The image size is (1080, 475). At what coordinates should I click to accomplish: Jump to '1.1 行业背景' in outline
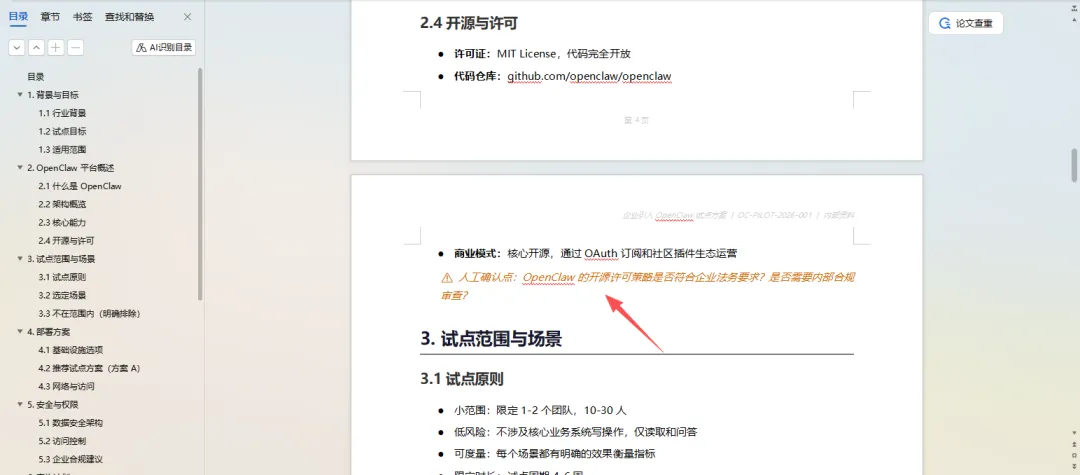click(62, 113)
